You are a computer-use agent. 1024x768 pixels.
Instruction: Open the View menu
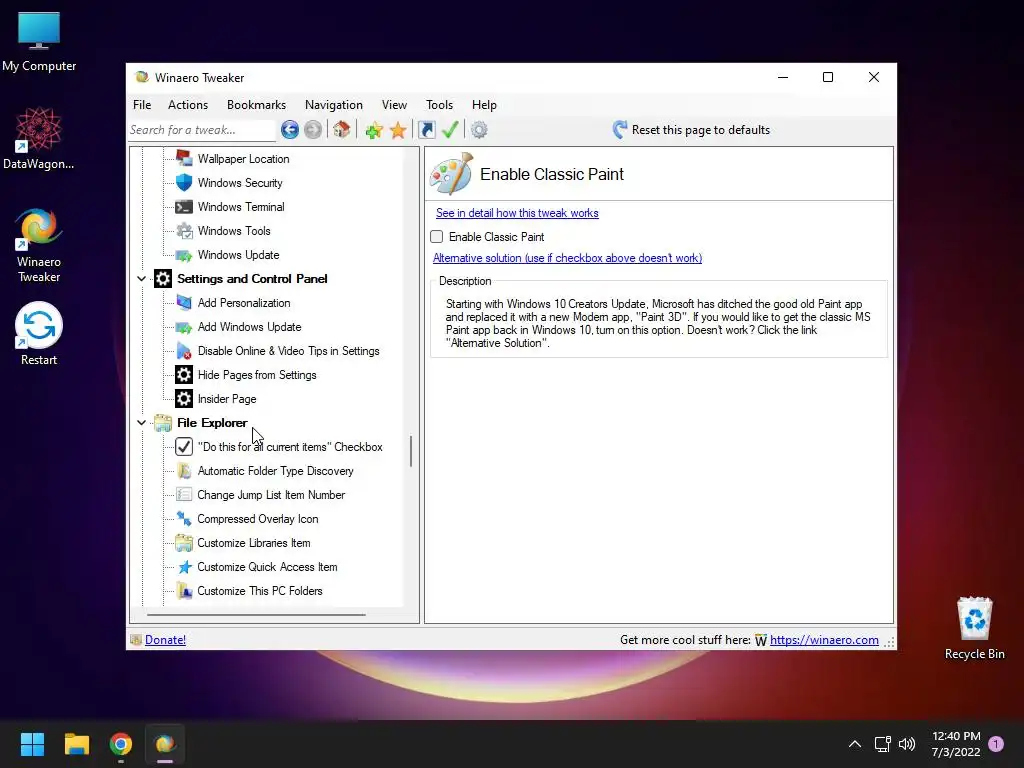394,104
